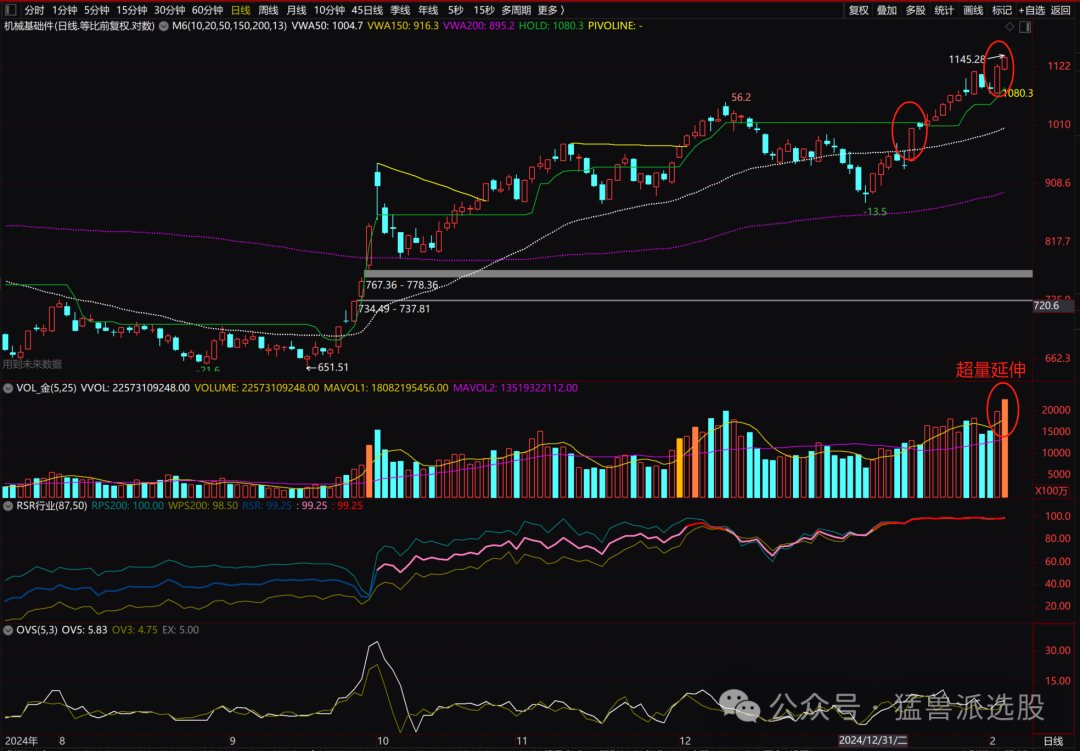Image resolution: width=1080 pixels, height=751 pixels.
Task: Click the diamond marker icon above the chart
Action: click(x=1010, y=26)
